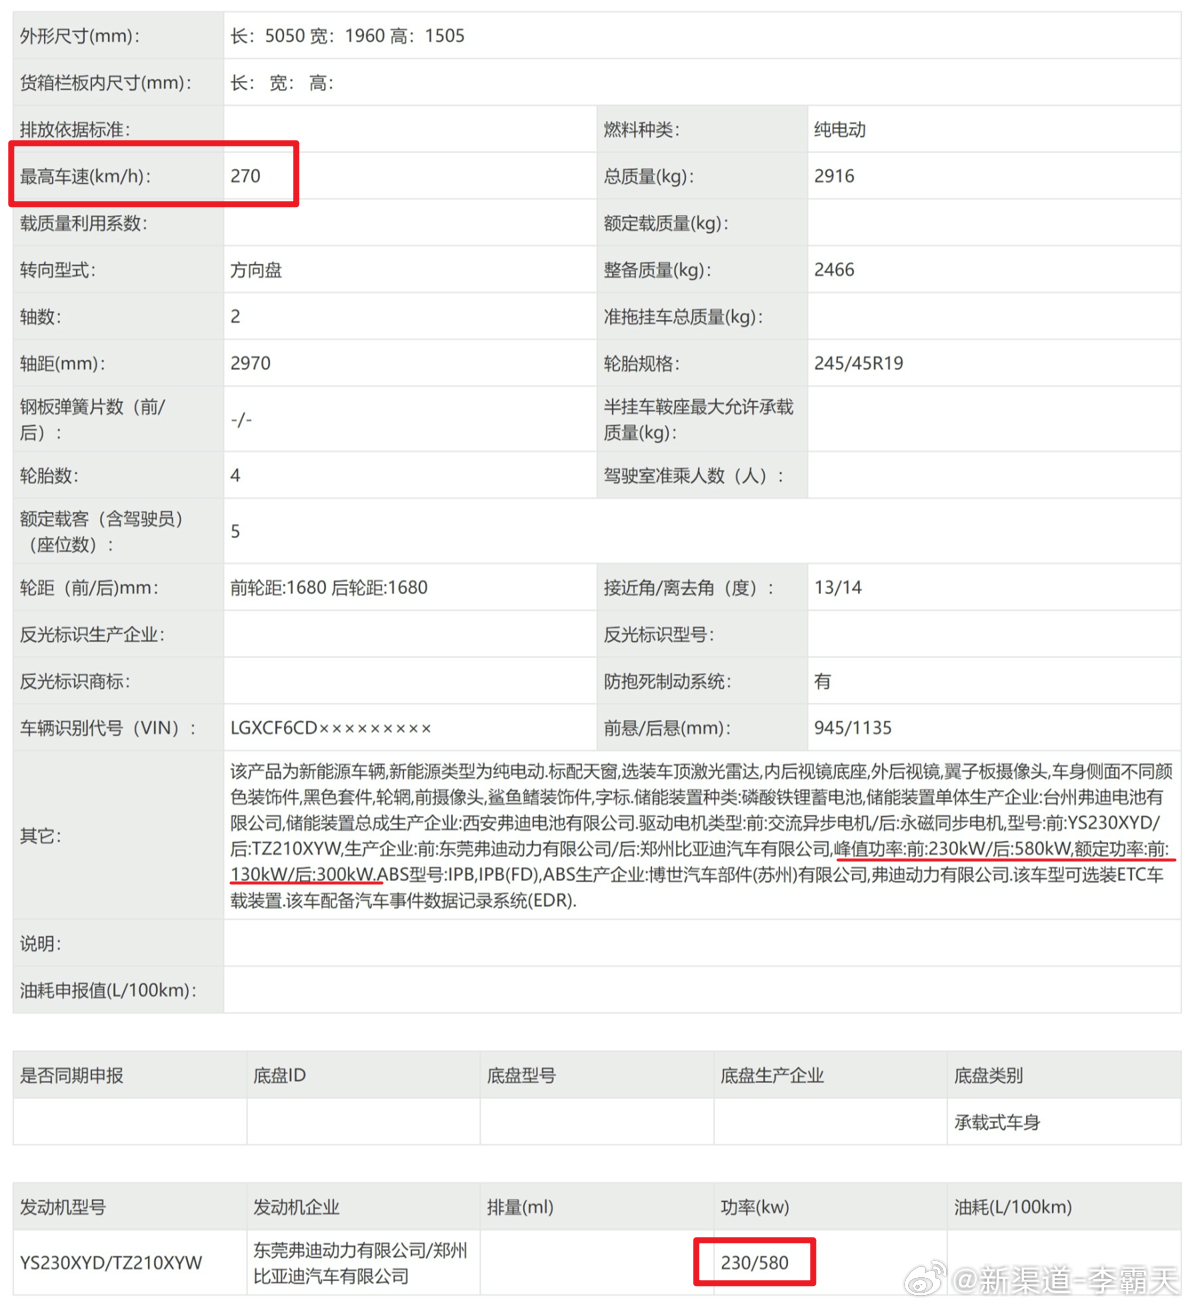This screenshot has height=1308, width=1190.
Task: Select motor model YS230XYD/TZ210XYW
Action: tap(111, 1264)
